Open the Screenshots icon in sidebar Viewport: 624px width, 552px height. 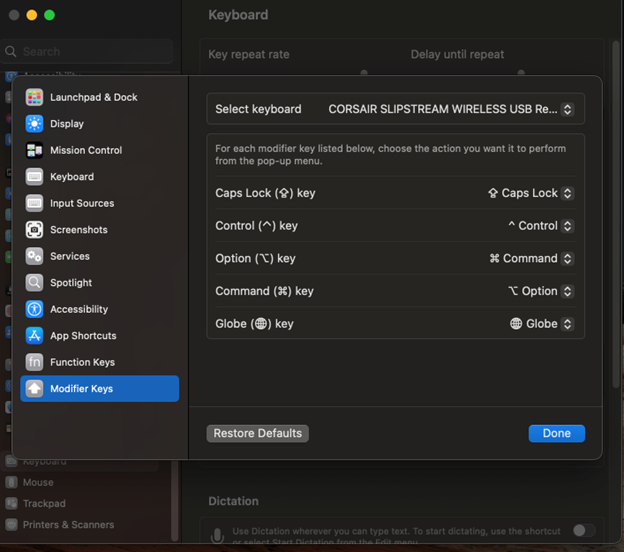pyautogui.click(x=34, y=230)
